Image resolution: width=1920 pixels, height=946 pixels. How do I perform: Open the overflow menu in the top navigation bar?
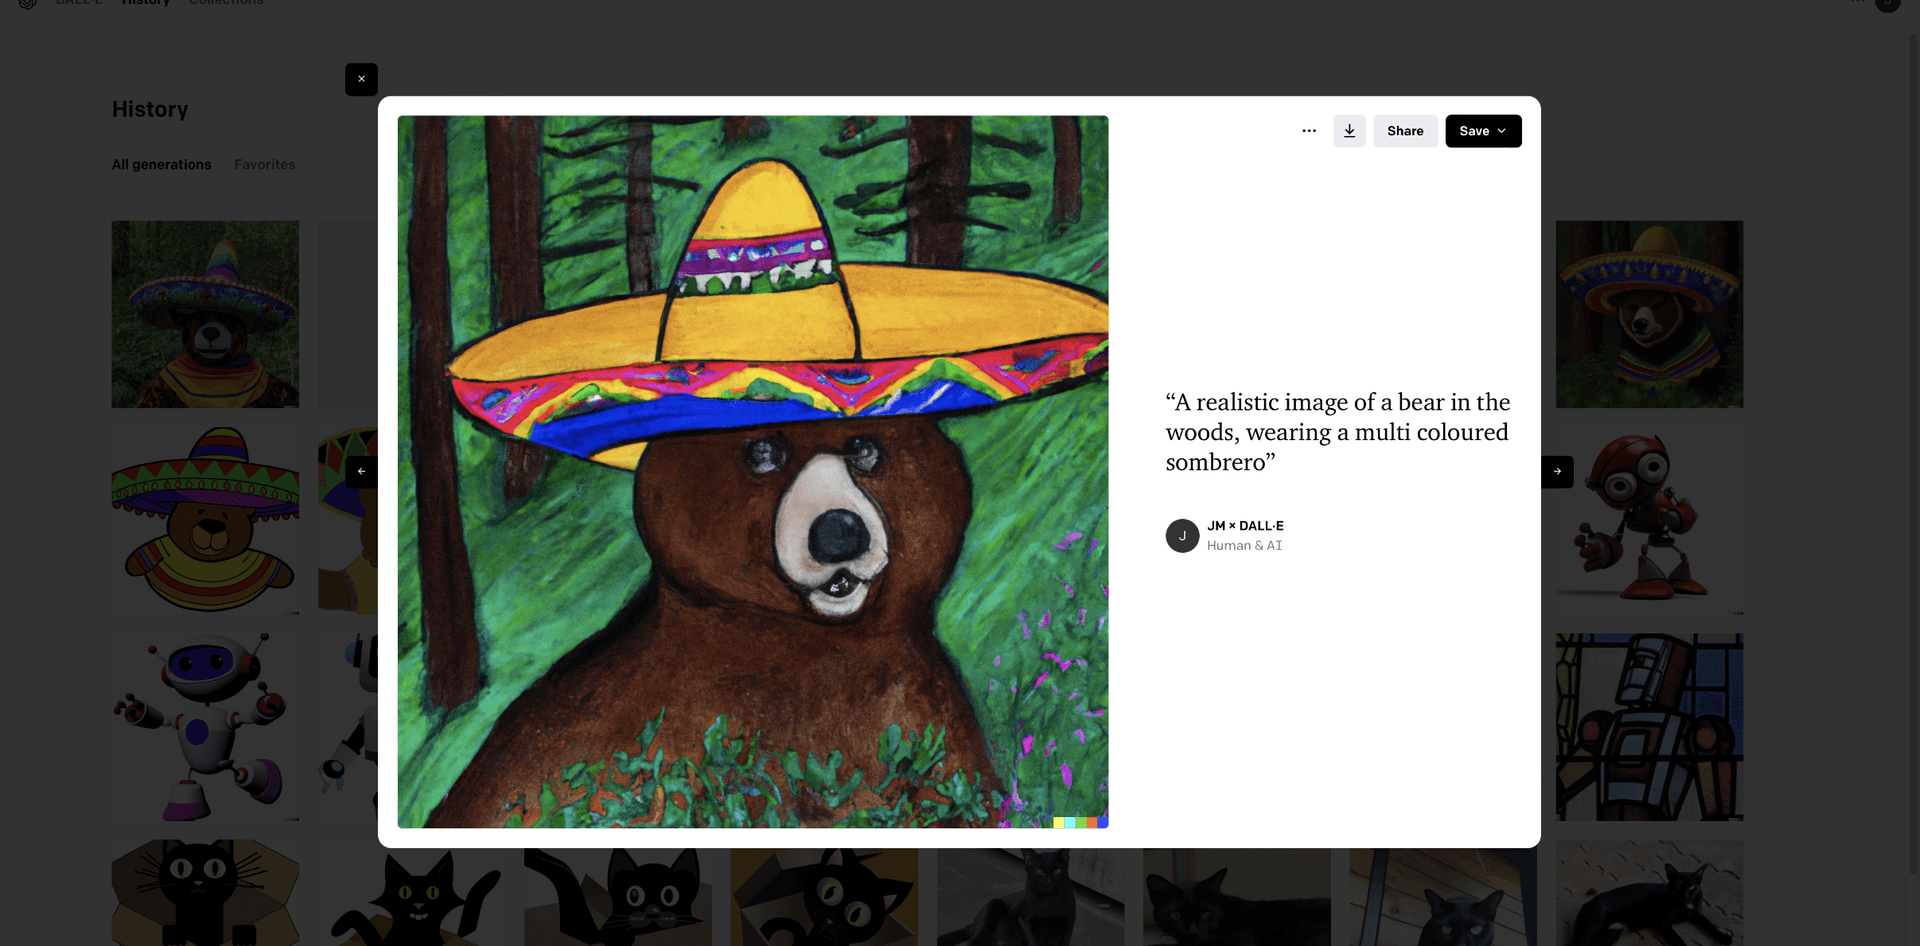pyautogui.click(x=1856, y=4)
